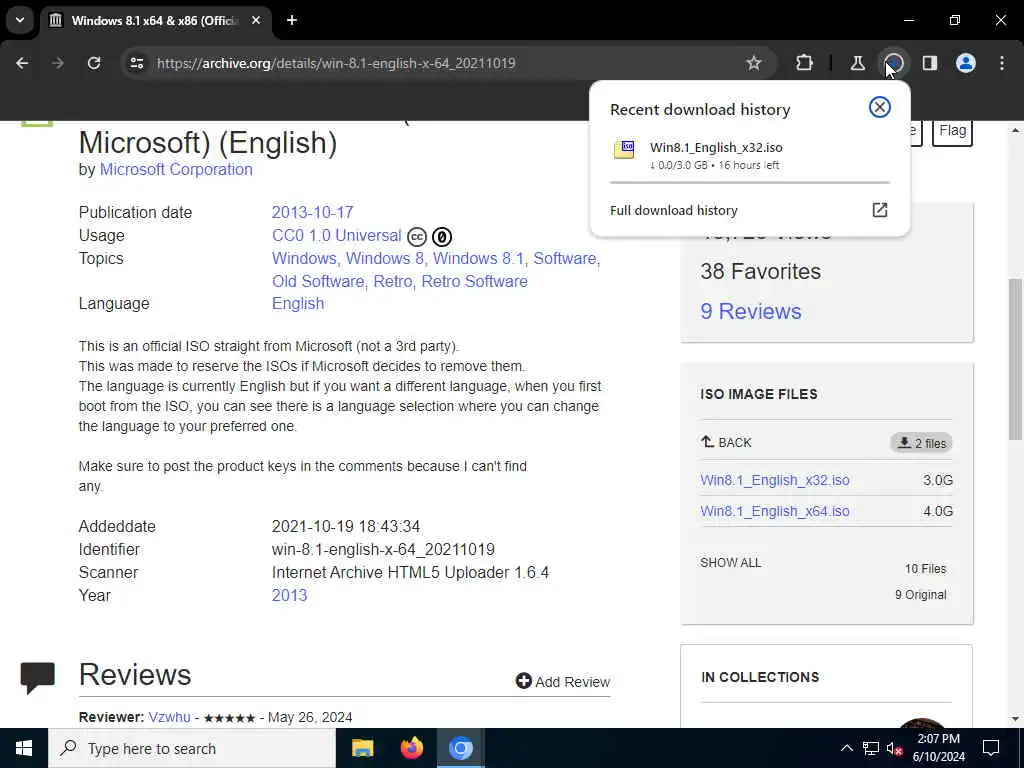Select the Windows 8.1 x64 & x86 tab
Screen dimensions: 1024x768
[155, 20]
